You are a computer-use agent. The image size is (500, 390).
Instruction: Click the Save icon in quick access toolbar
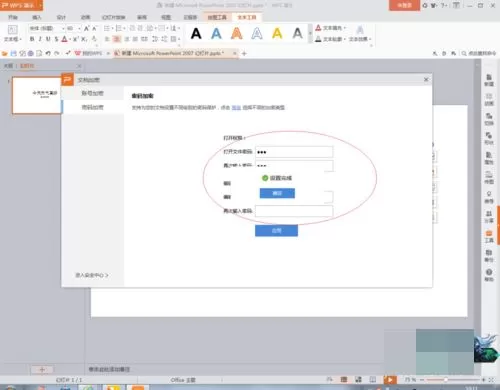tap(13, 53)
